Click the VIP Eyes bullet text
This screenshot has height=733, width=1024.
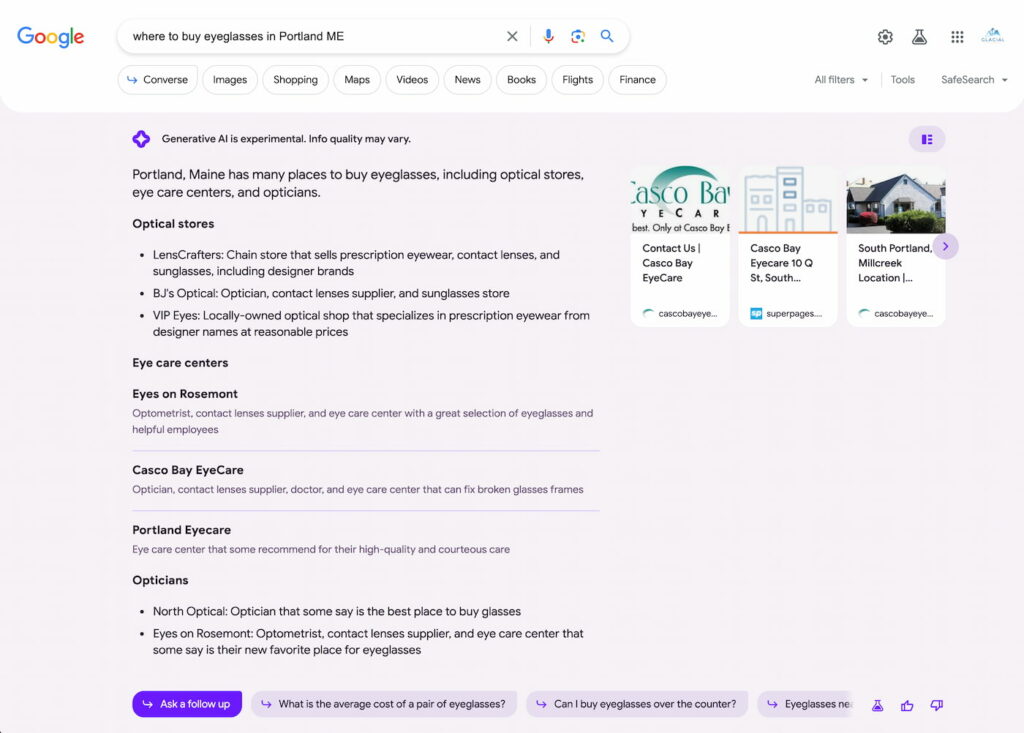point(371,323)
